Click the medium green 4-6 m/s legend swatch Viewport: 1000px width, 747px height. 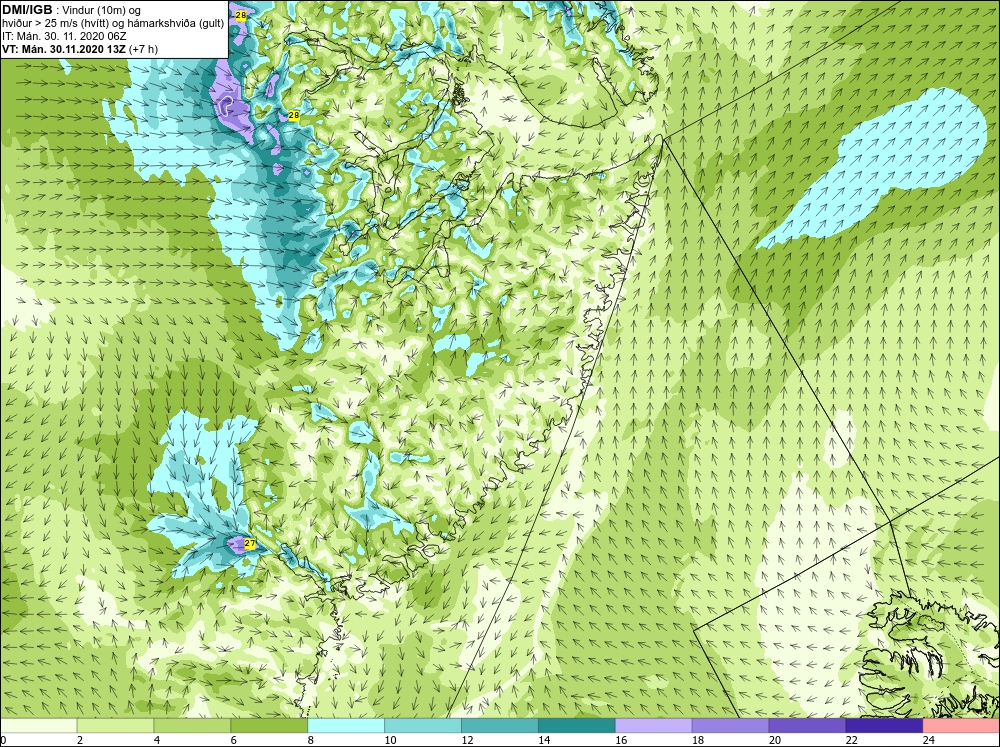coord(192,726)
